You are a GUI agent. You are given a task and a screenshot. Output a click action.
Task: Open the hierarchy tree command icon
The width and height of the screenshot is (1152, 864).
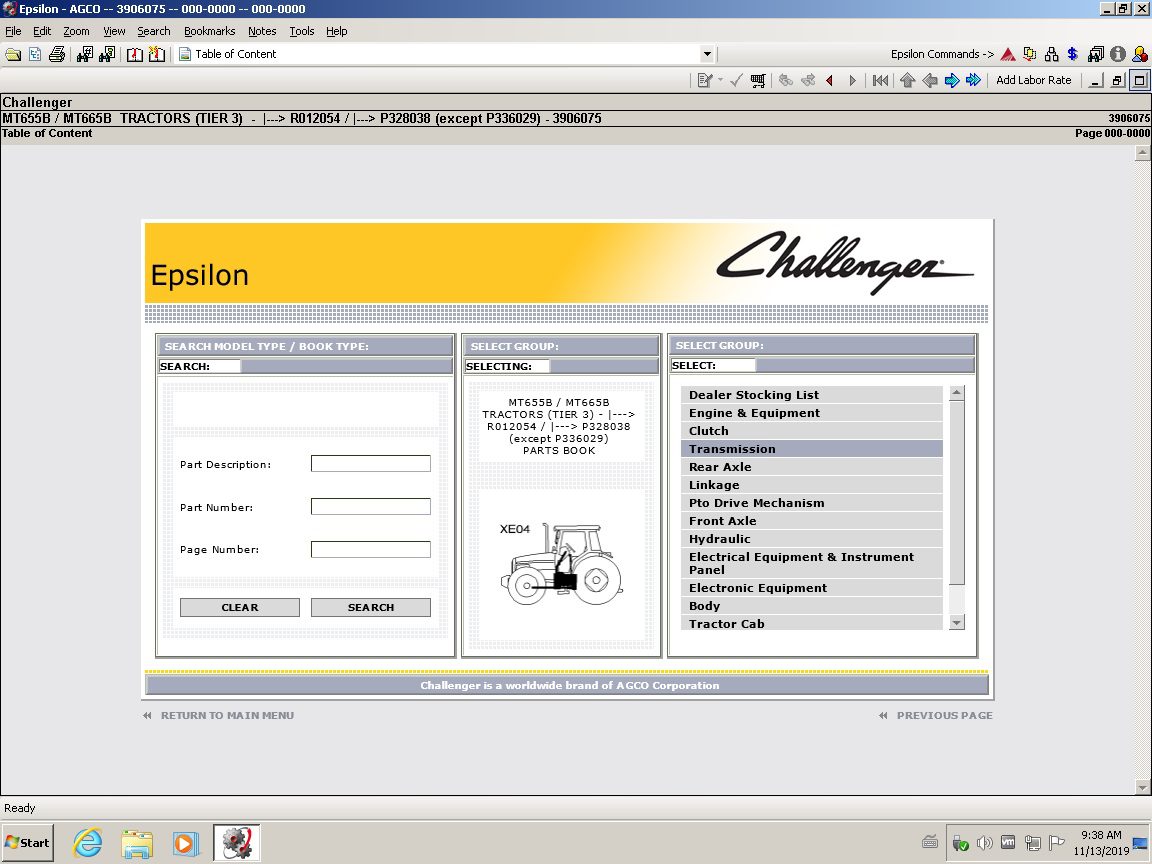(1052, 54)
